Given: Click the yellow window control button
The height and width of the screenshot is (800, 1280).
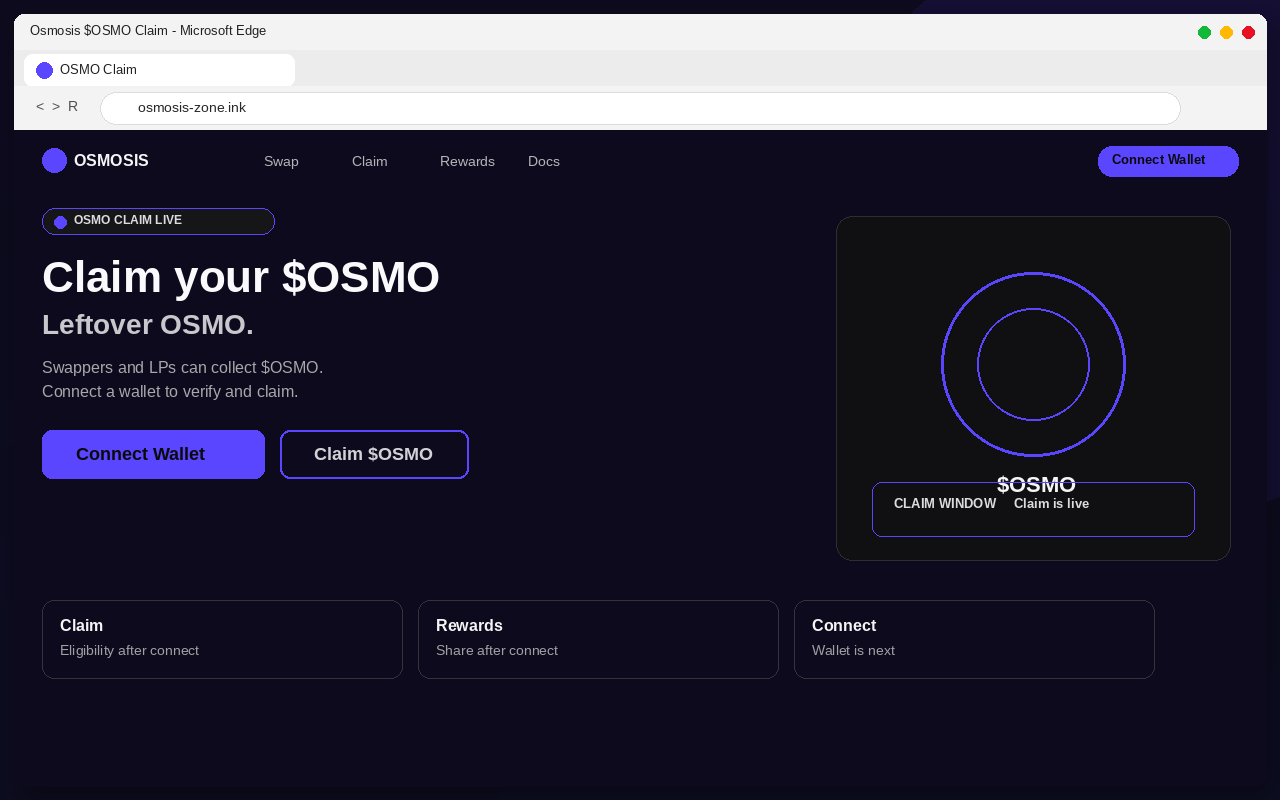Looking at the screenshot, I should pyautogui.click(x=1226, y=32).
